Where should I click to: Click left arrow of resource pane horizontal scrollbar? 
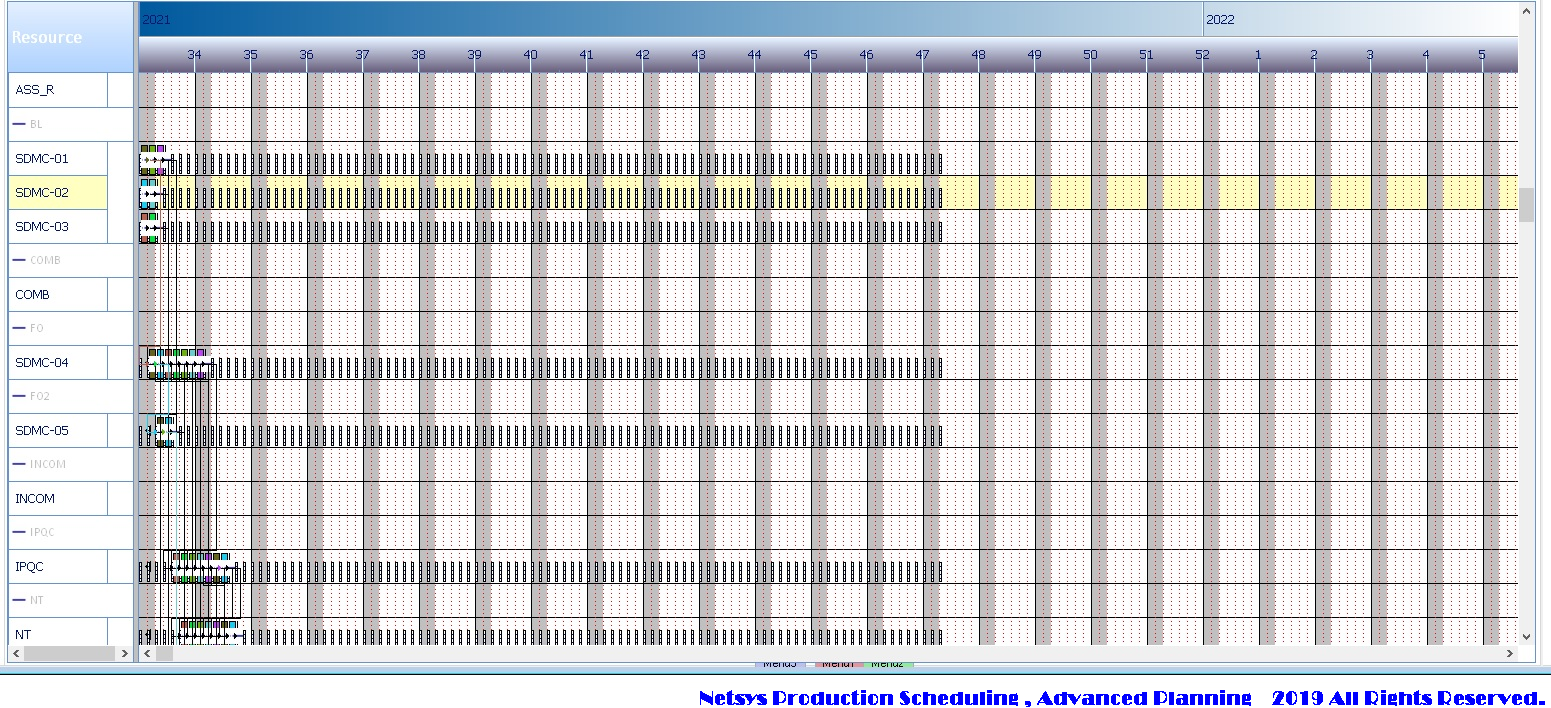pos(15,654)
